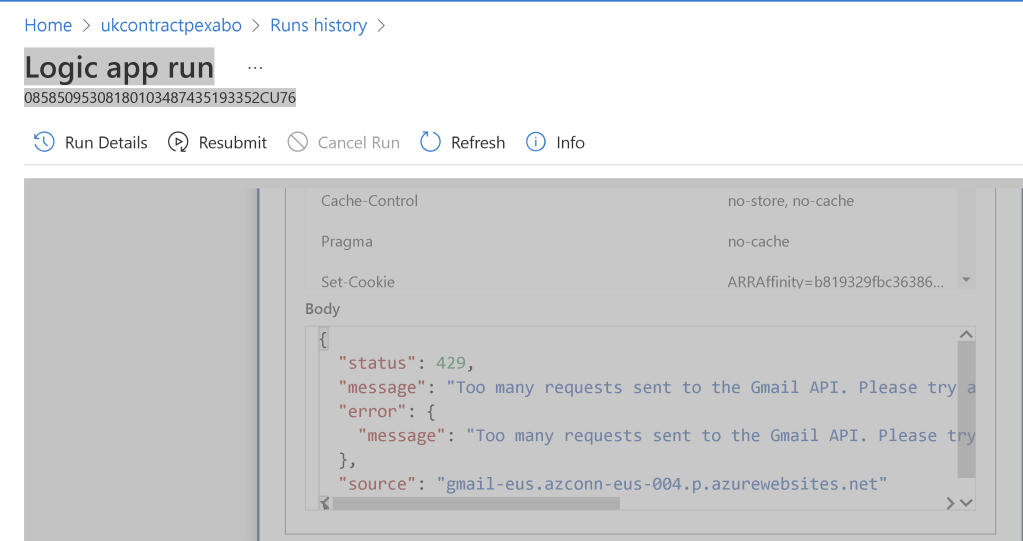Image resolution: width=1023 pixels, height=541 pixels.
Task: Click the Cancel Run label
Action: coord(359,142)
